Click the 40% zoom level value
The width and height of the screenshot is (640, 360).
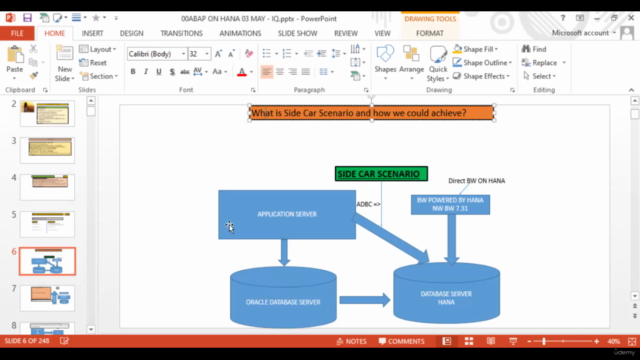click(x=614, y=341)
